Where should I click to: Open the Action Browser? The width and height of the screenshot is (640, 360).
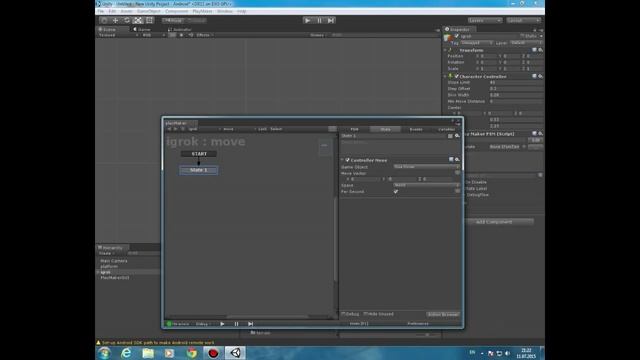[x=443, y=314]
